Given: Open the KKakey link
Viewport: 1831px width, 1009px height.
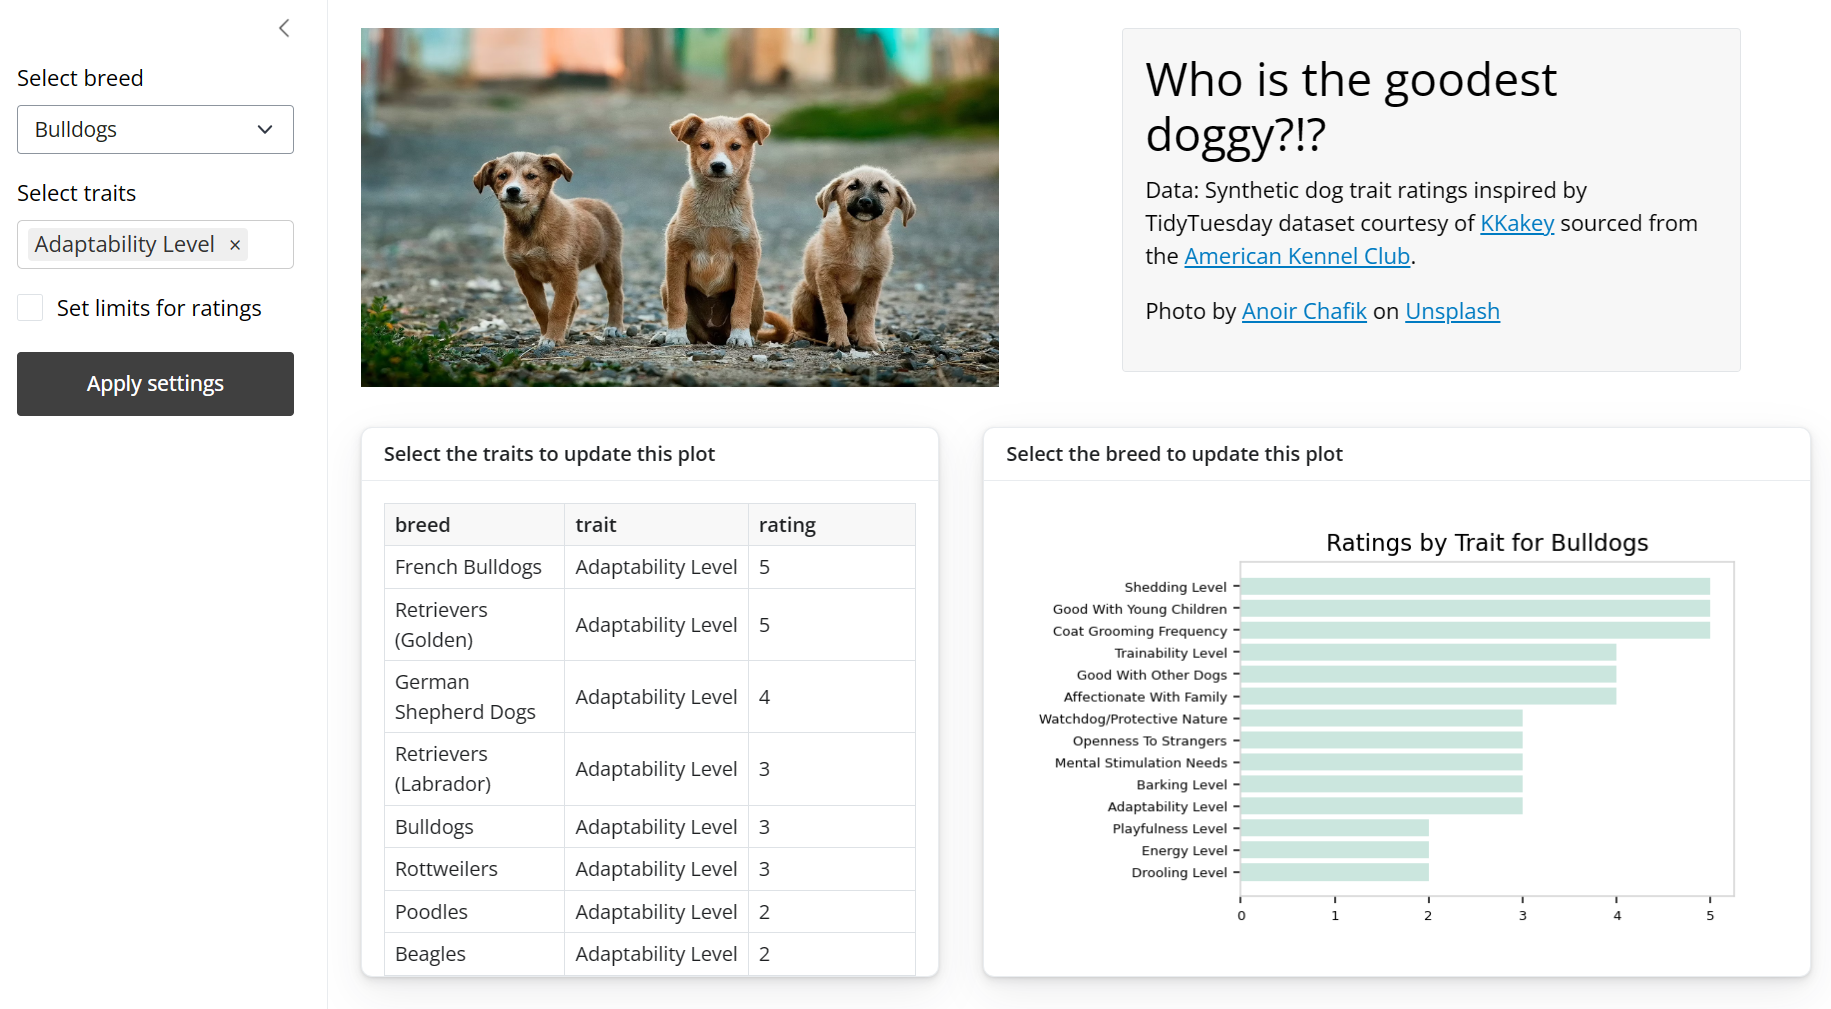Looking at the screenshot, I should 1516,223.
